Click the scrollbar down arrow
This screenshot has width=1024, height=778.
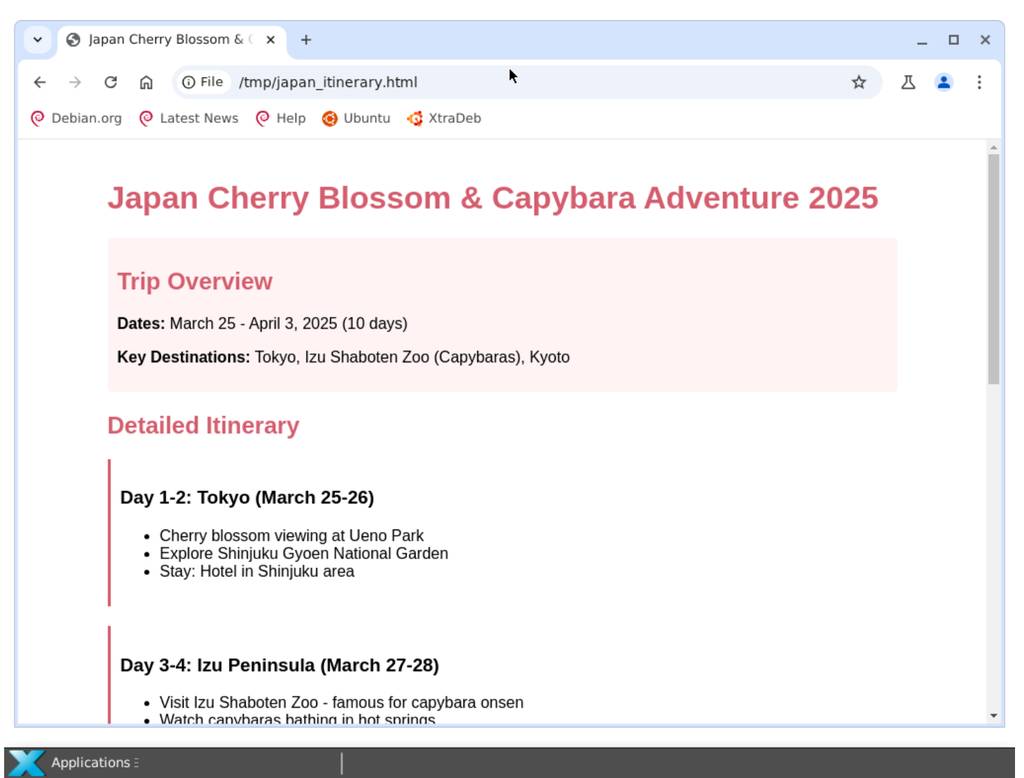click(993, 715)
